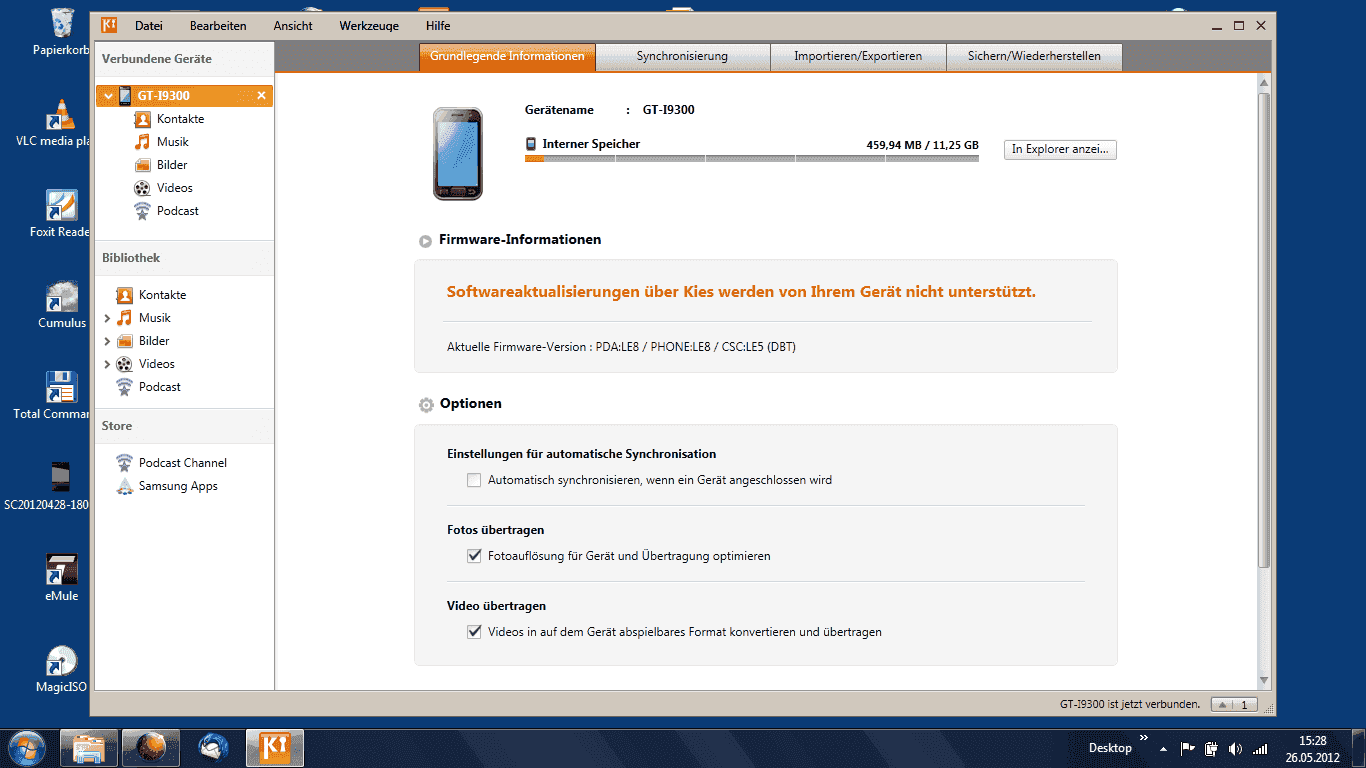Open the Bibliothek Podcast icon

(124, 387)
